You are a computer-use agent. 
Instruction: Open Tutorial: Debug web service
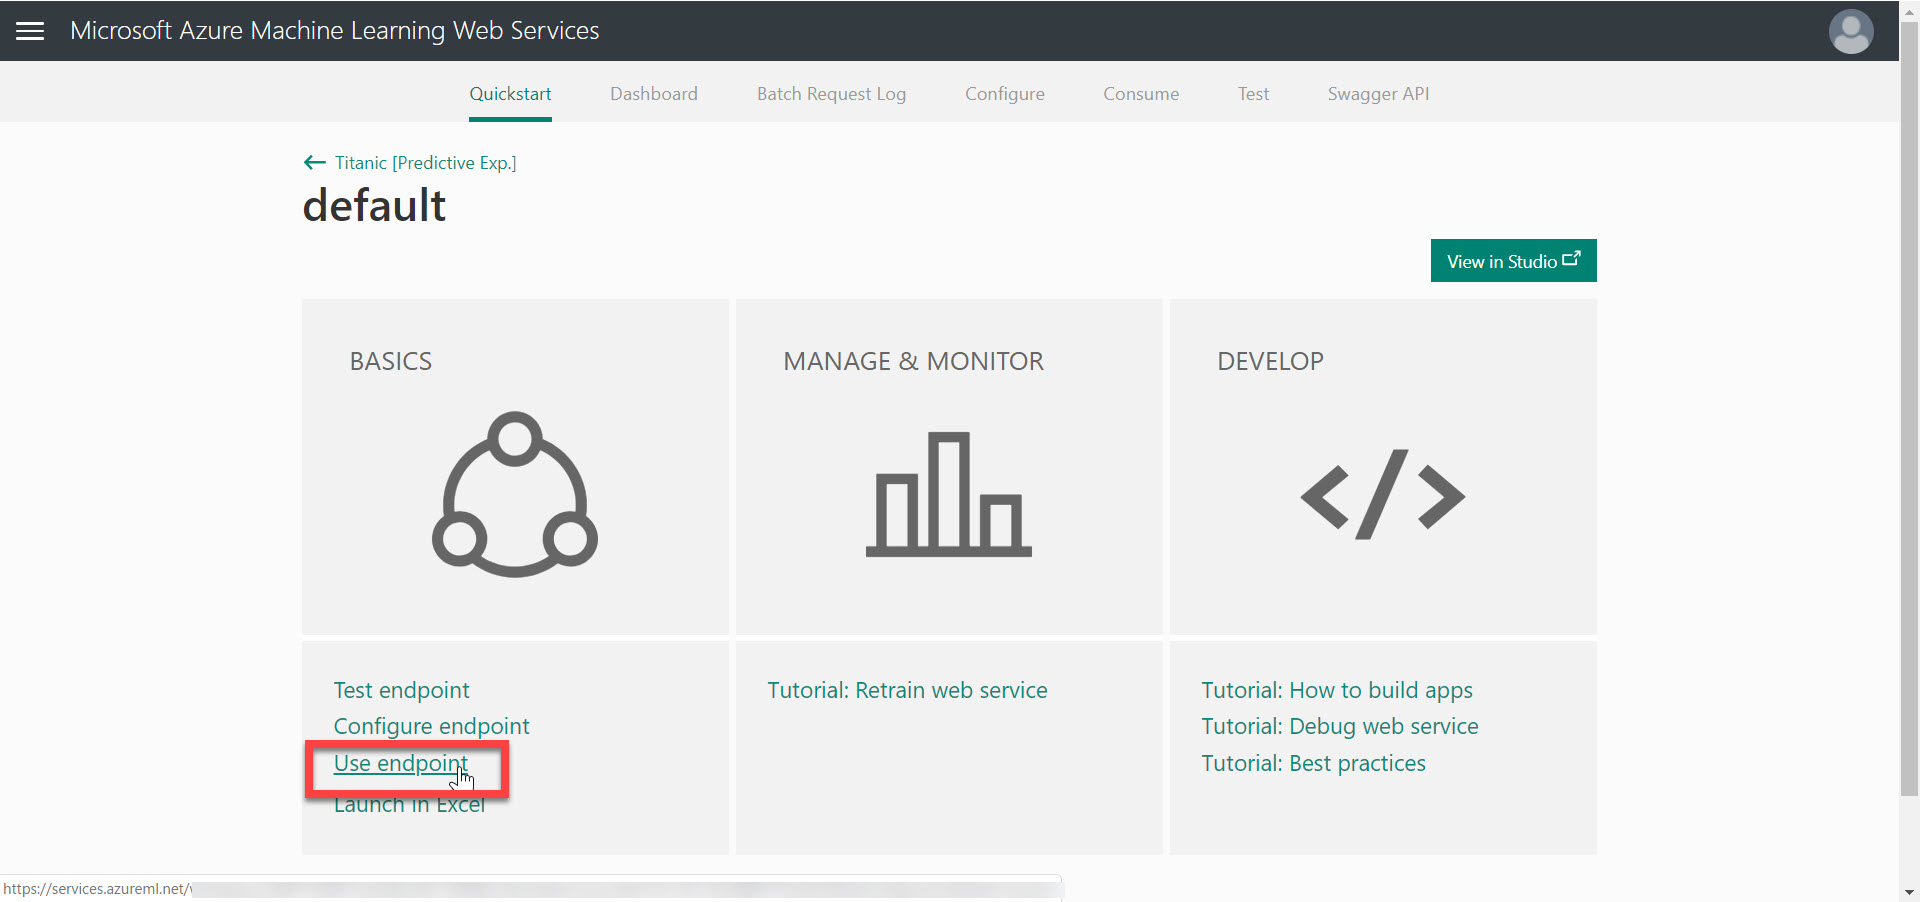[1339, 726]
